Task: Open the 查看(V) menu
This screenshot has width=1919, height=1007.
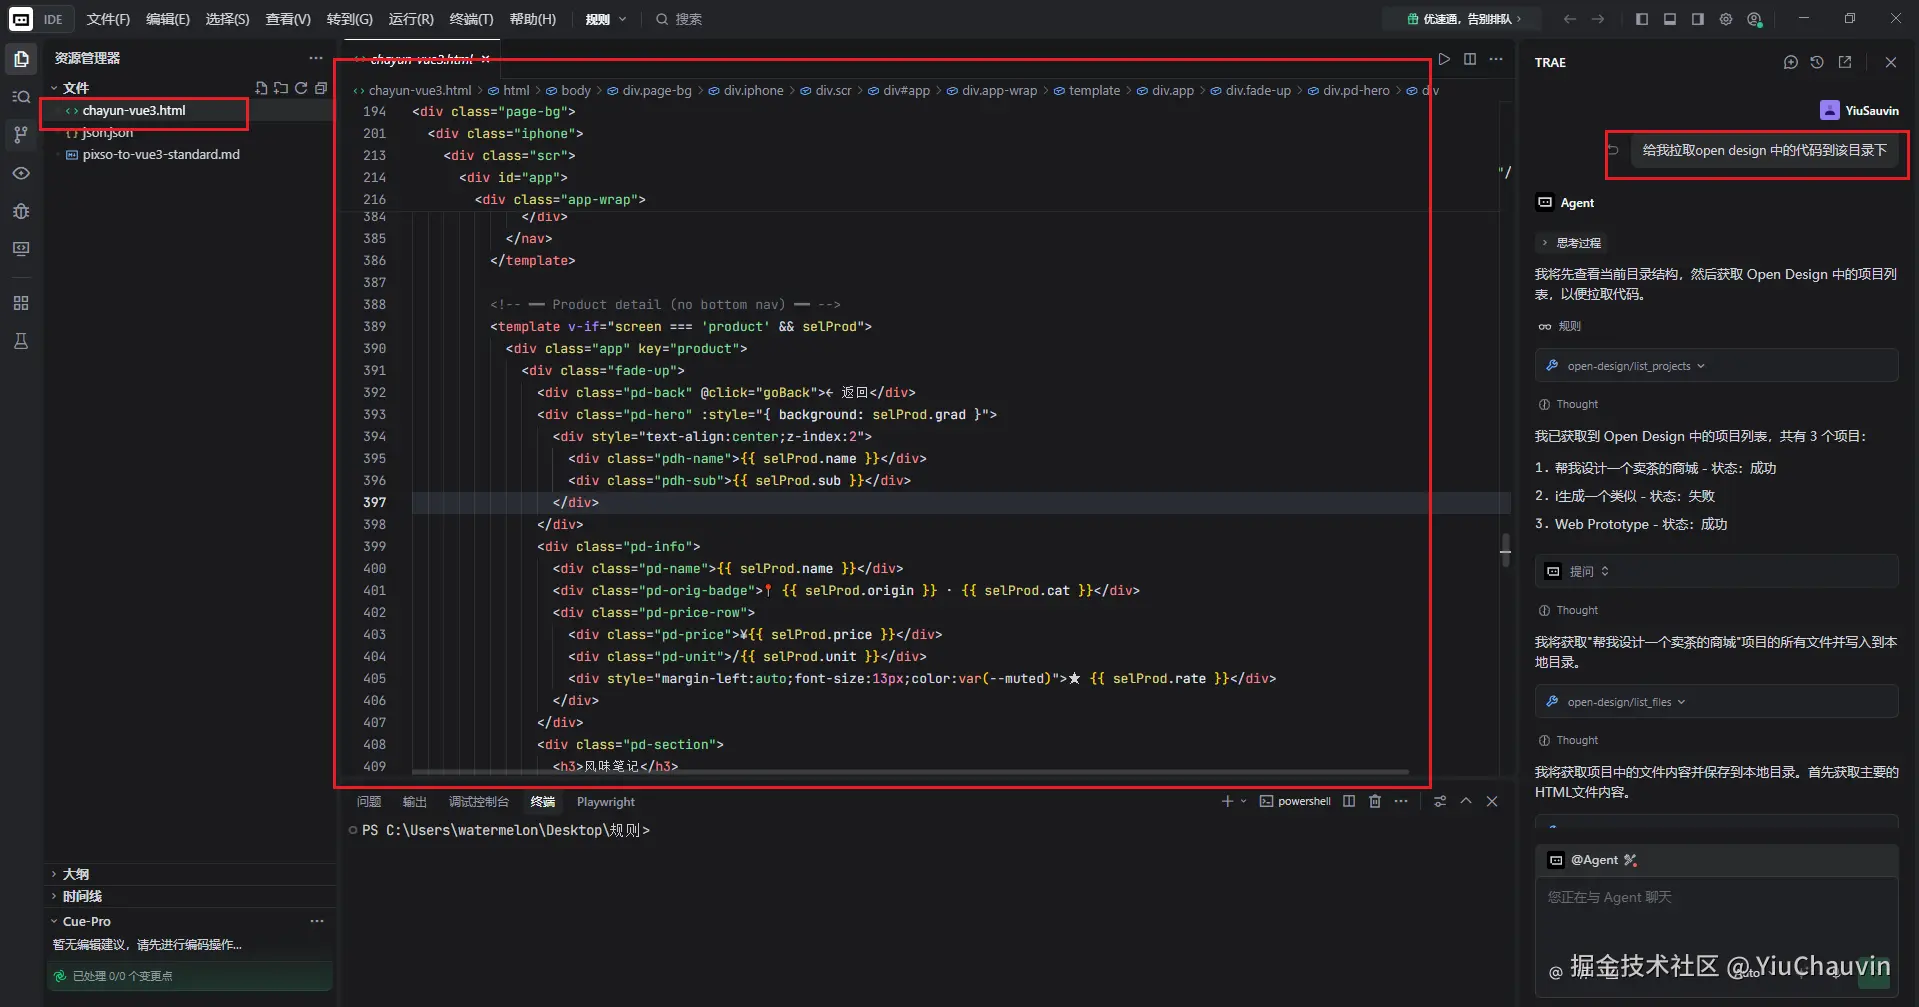Action: [x=287, y=19]
